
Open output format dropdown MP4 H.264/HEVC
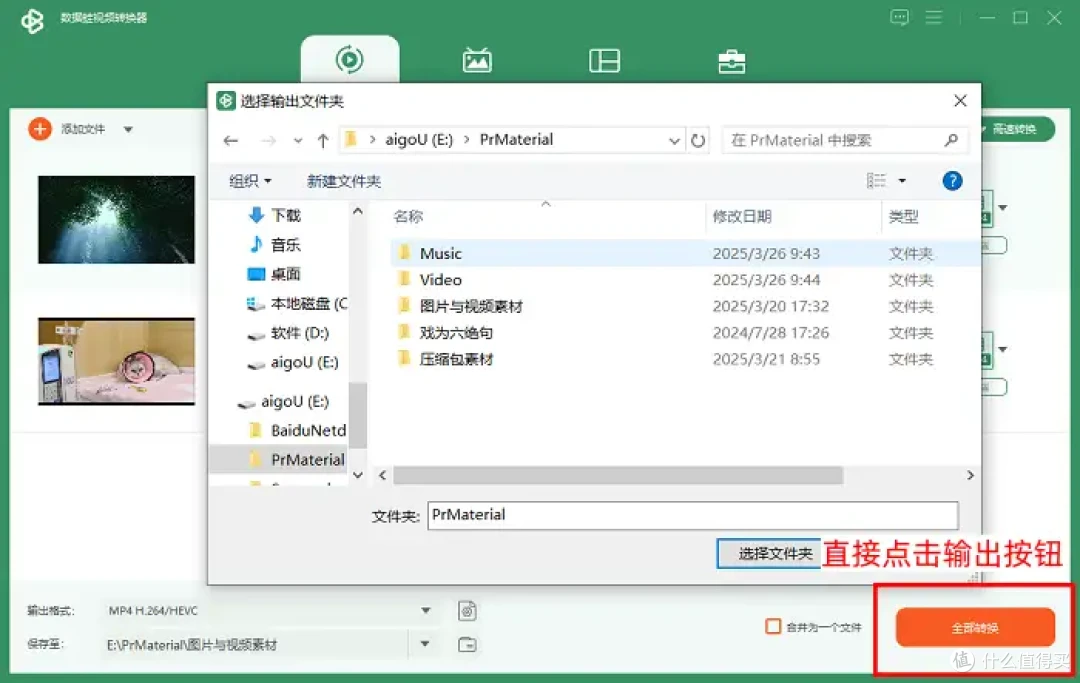coord(426,611)
